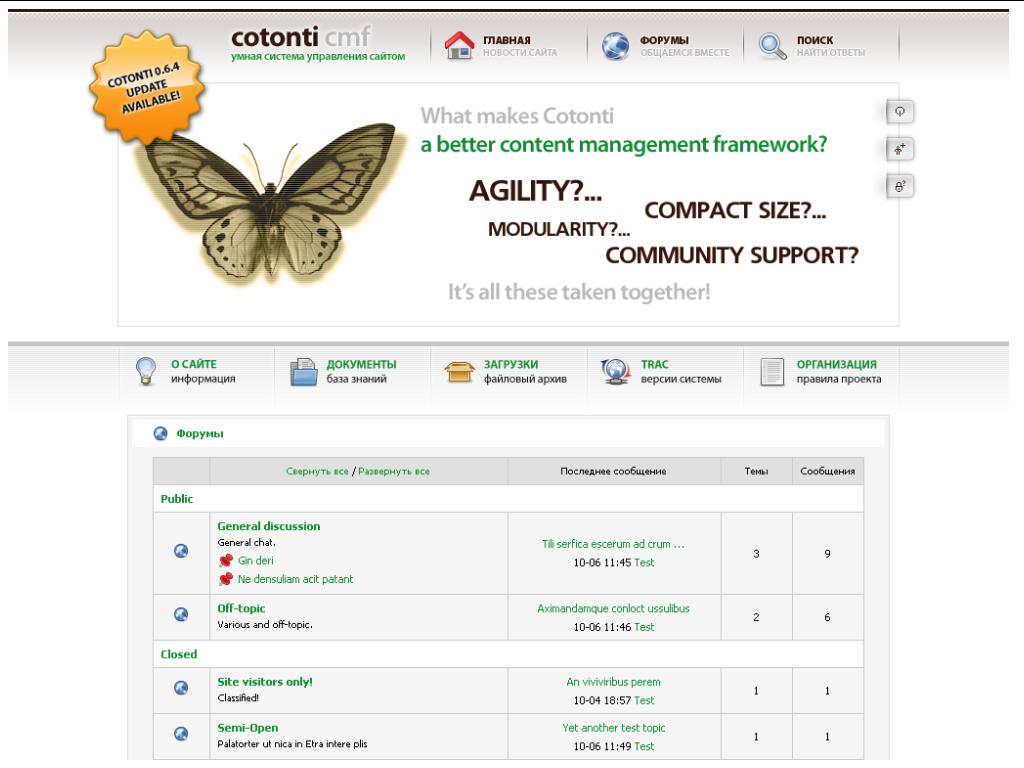Image resolution: width=1024 pixels, height=768 pixels.
Task: Open last post Tili serfica escerum ad crum
Action: pos(613,544)
